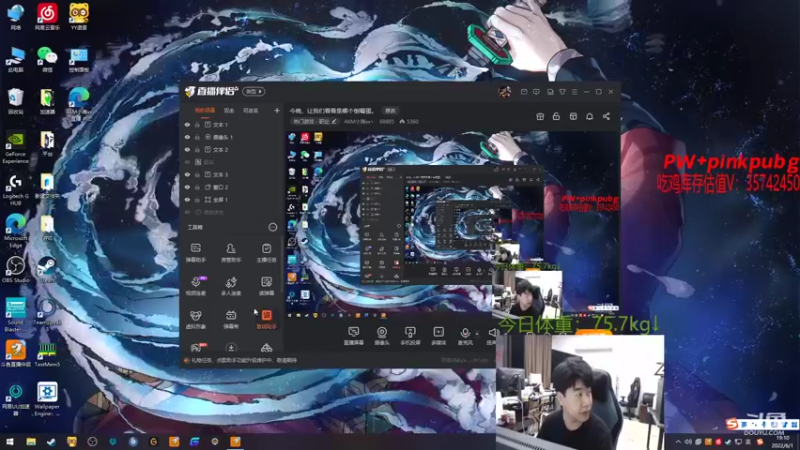Open the 弹幕秀 danmaku show tool
The height and width of the screenshot is (450, 800).
point(231,319)
